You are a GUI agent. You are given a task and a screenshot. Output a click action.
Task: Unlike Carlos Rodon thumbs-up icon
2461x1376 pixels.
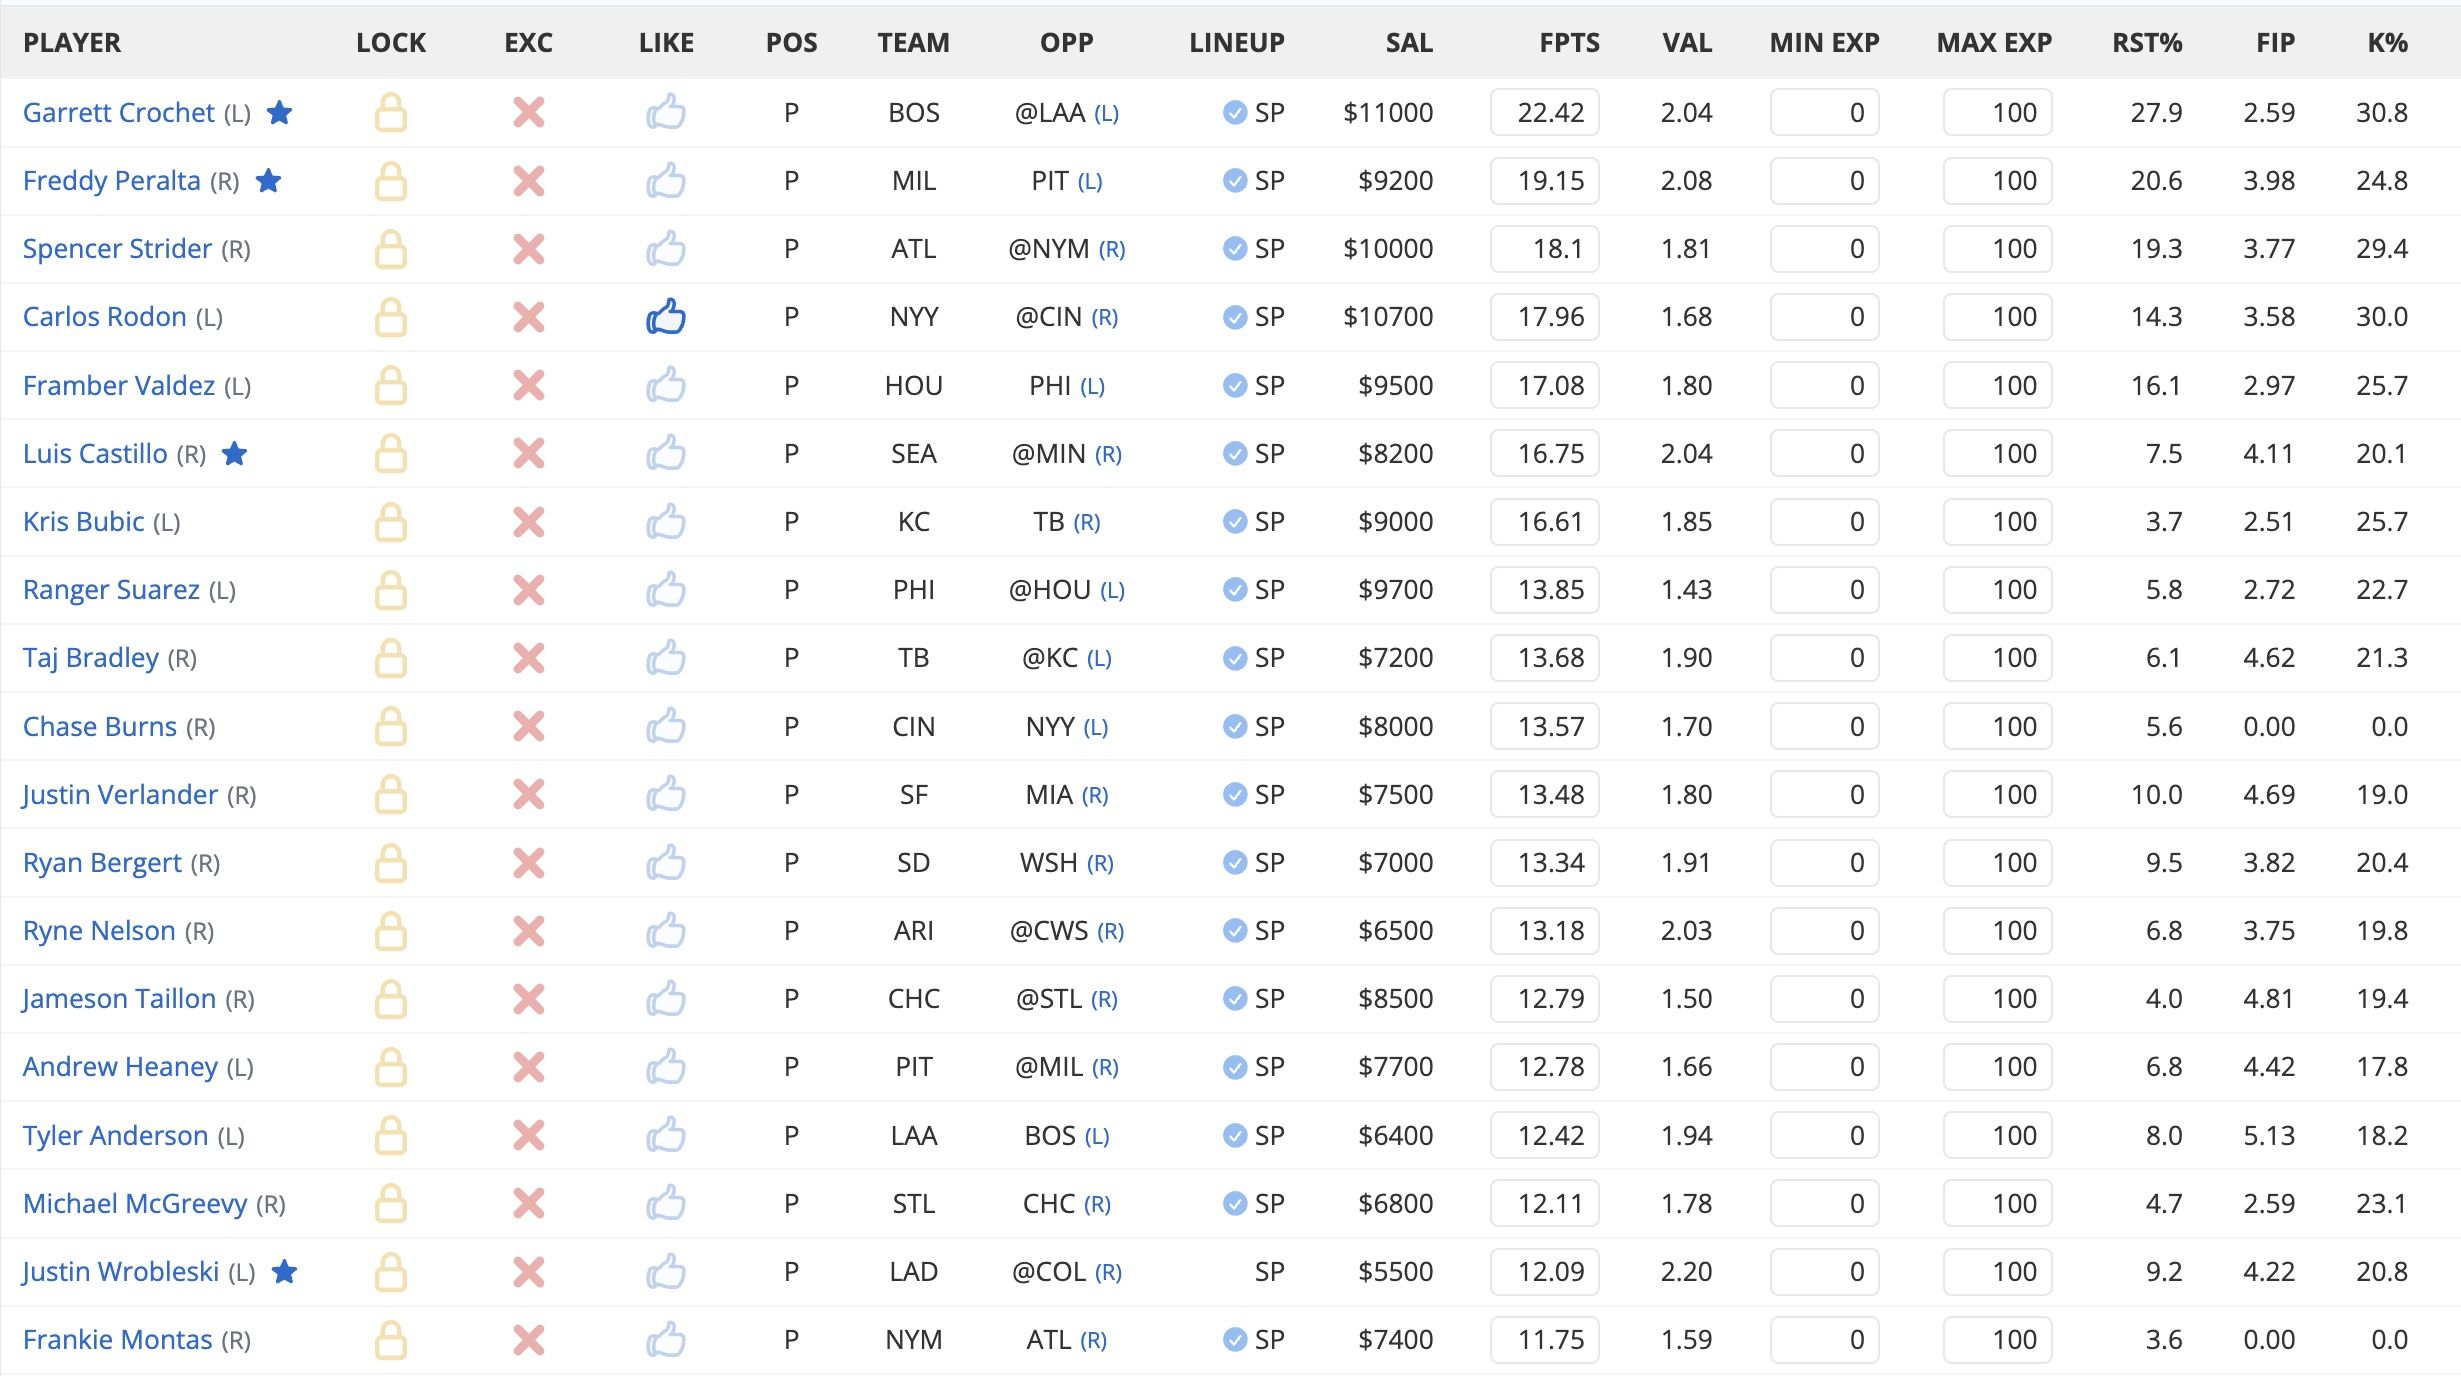(x=666, y=317)
